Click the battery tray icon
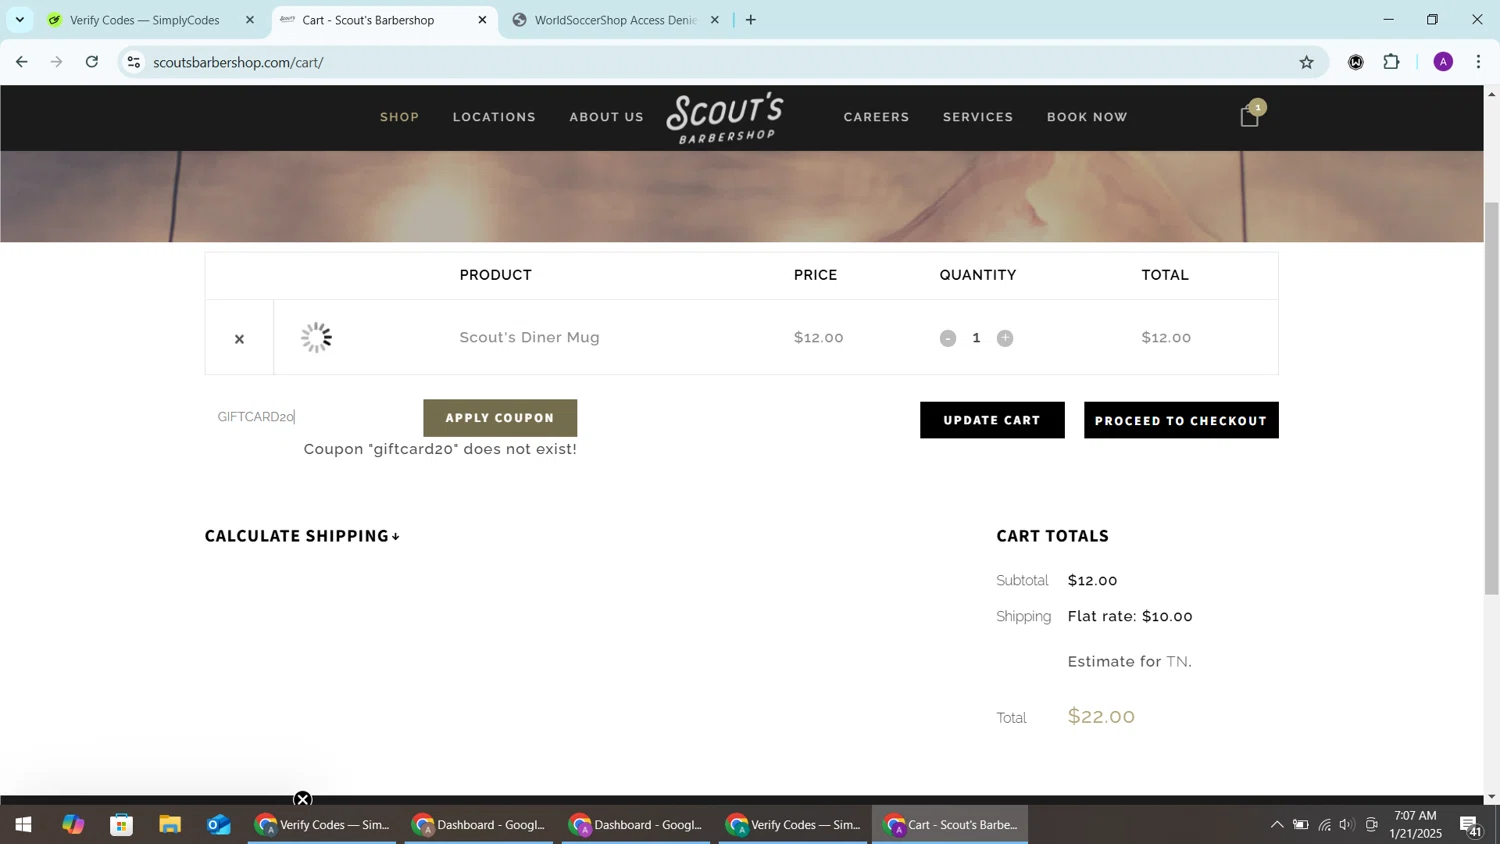Image resolution: width=1500 pixels, height=844 pixels. pos(1301,825)
